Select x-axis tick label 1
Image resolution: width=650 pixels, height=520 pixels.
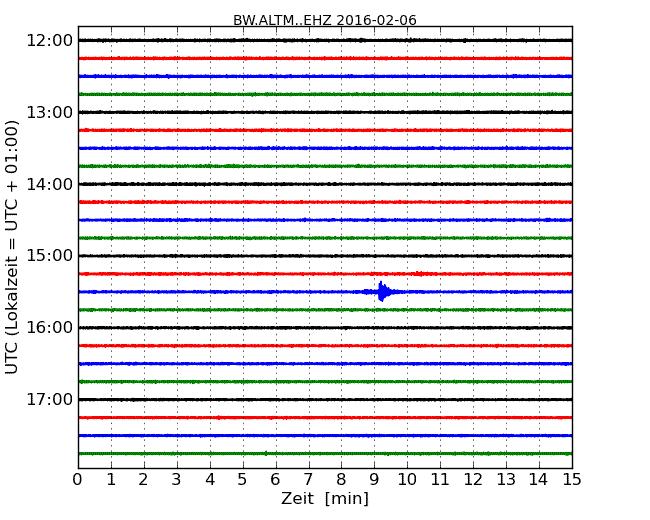point(111,480)
